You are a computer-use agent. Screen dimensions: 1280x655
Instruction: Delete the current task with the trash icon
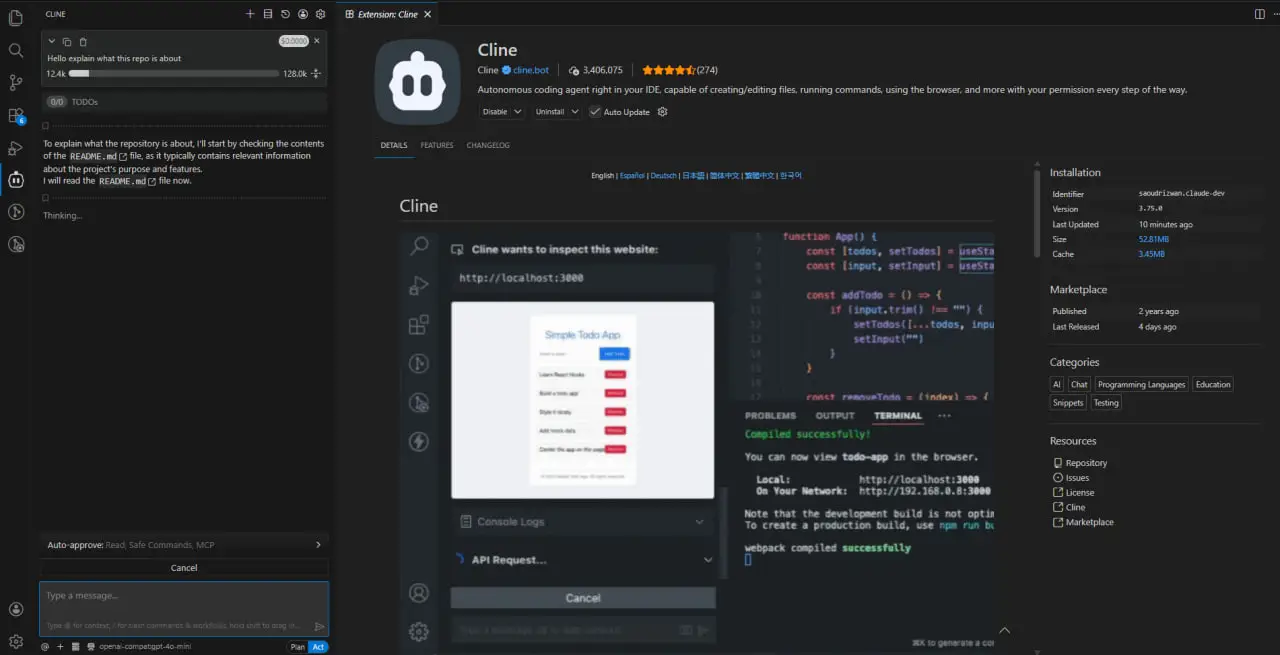coord(83,42)
